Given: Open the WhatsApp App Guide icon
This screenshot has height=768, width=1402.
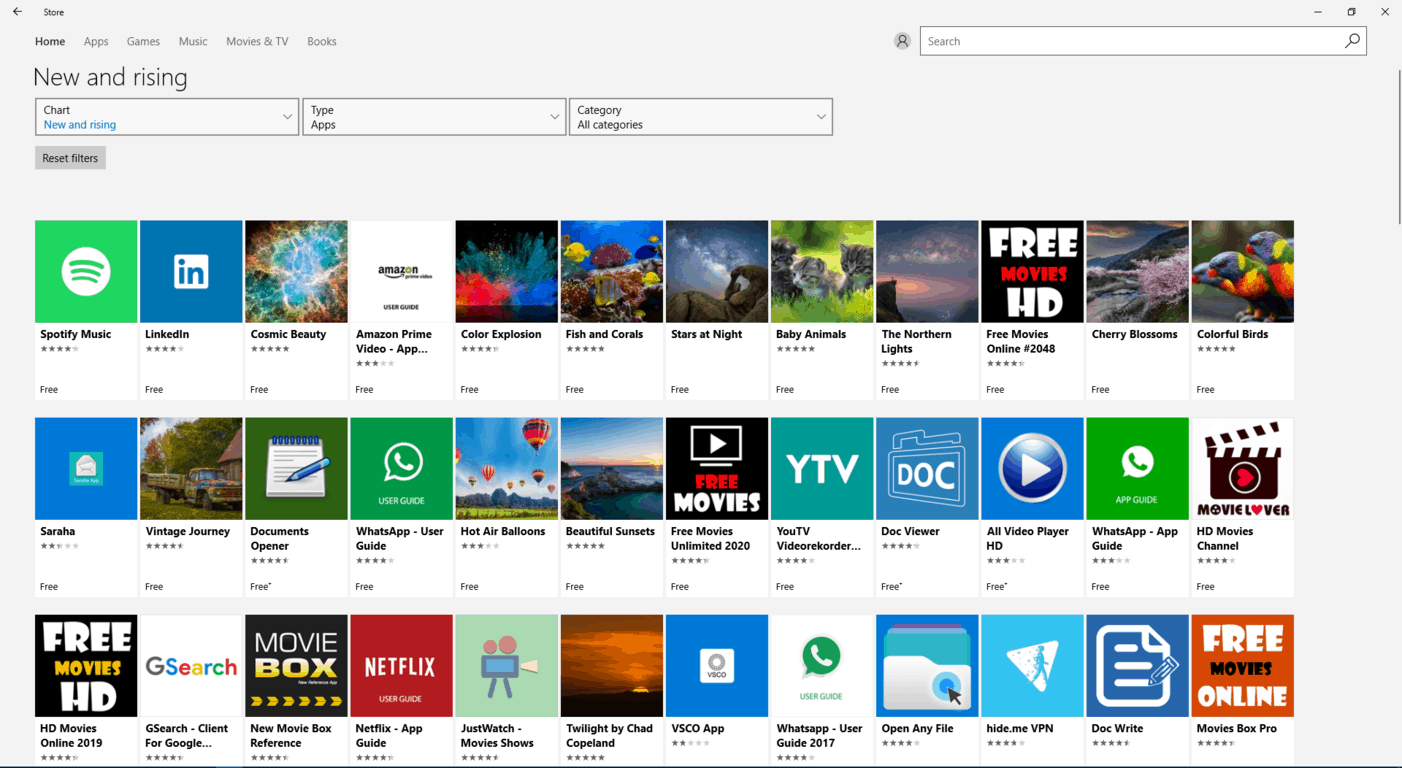Looking at the screenshot, I should [x=1137, y=469].
